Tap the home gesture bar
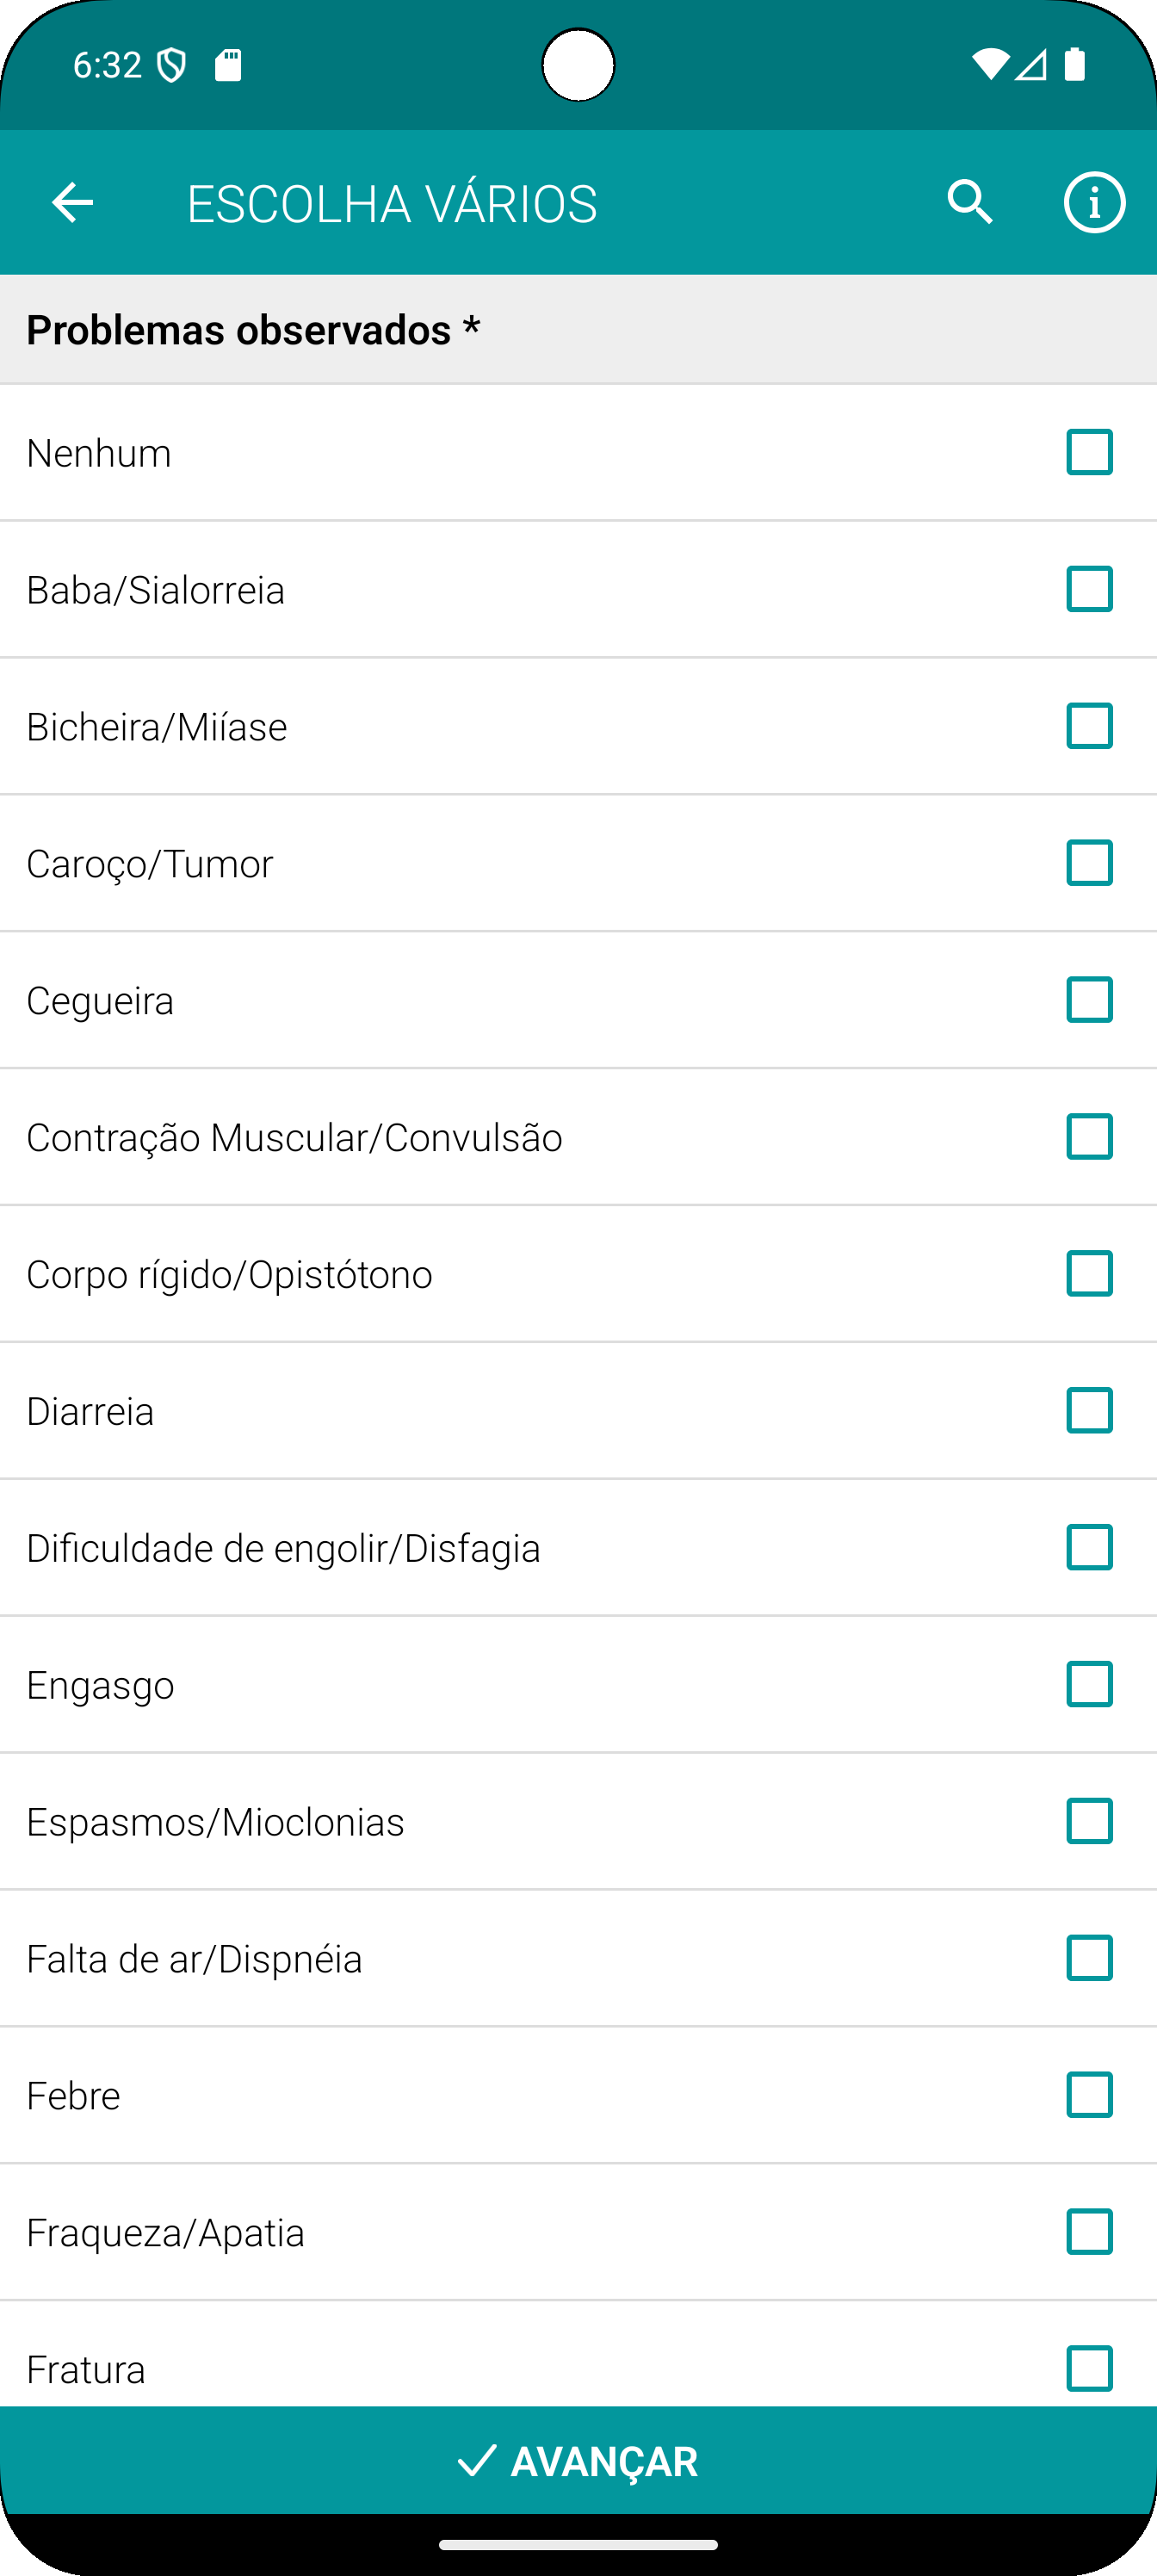Screen dimensions: 1157x2576 pos(578,2544)
